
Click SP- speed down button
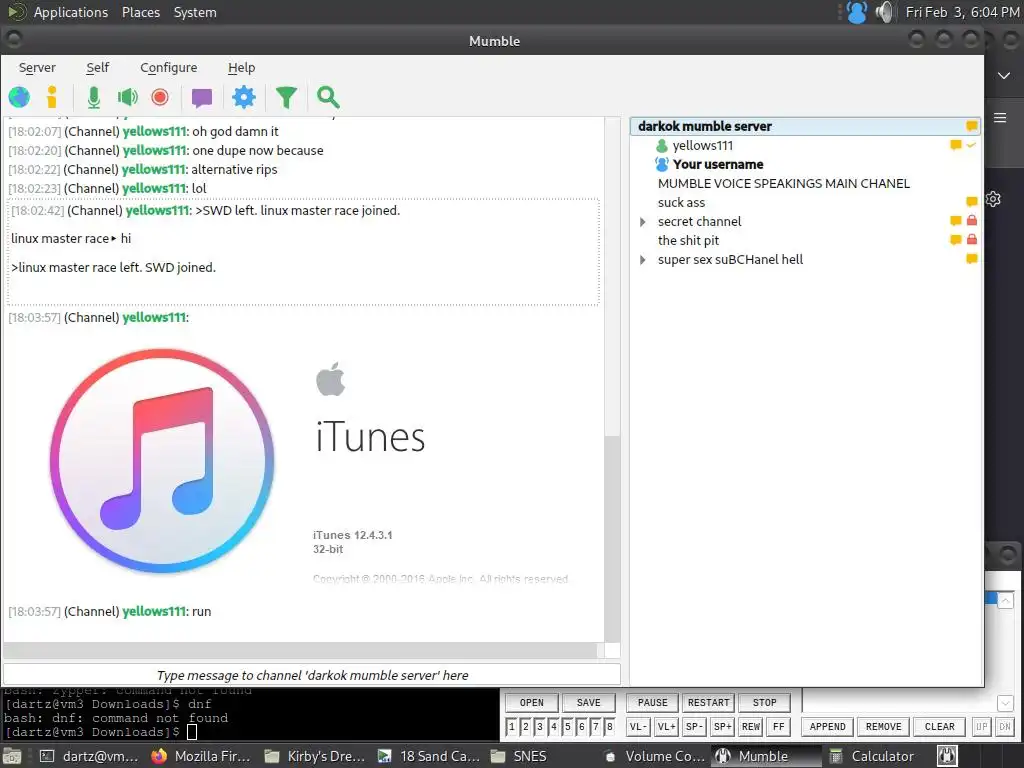(x=694, y=727)
